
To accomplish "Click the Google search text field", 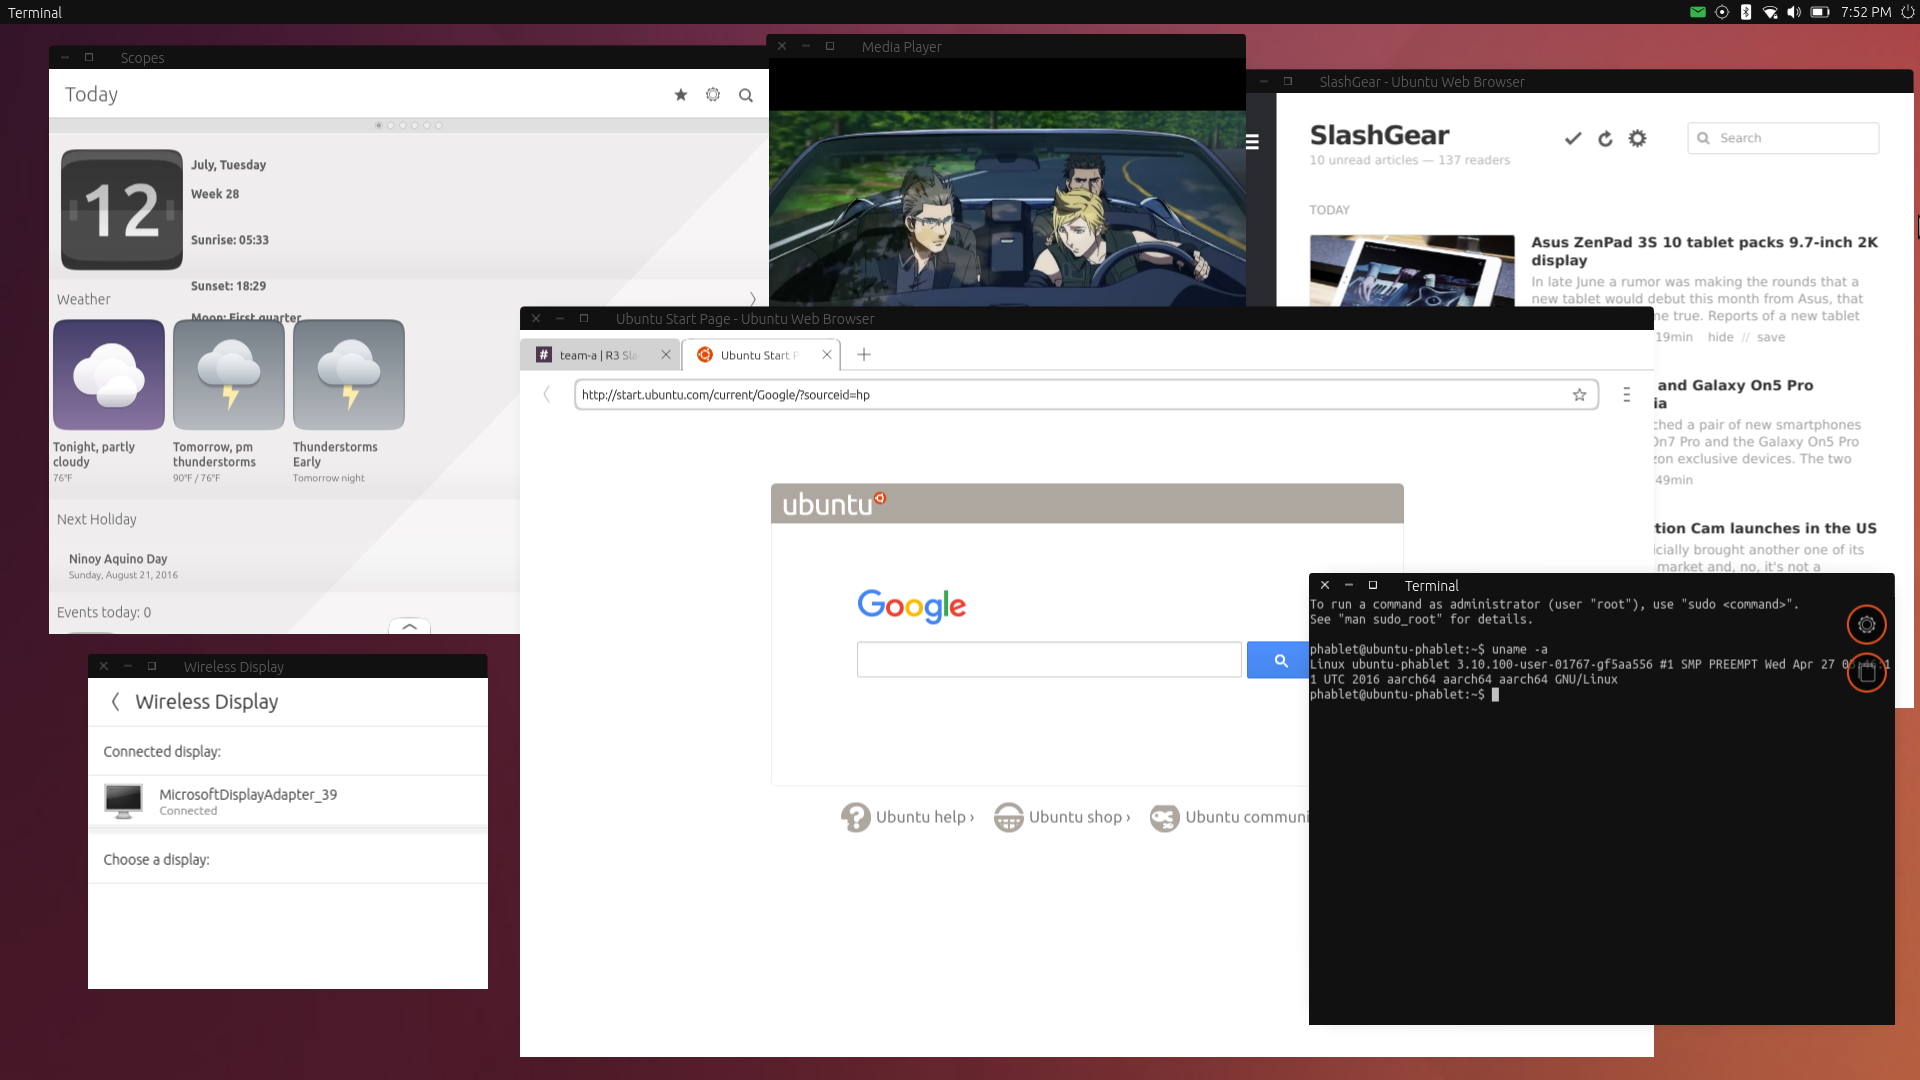I will [x=1048, y=660].
